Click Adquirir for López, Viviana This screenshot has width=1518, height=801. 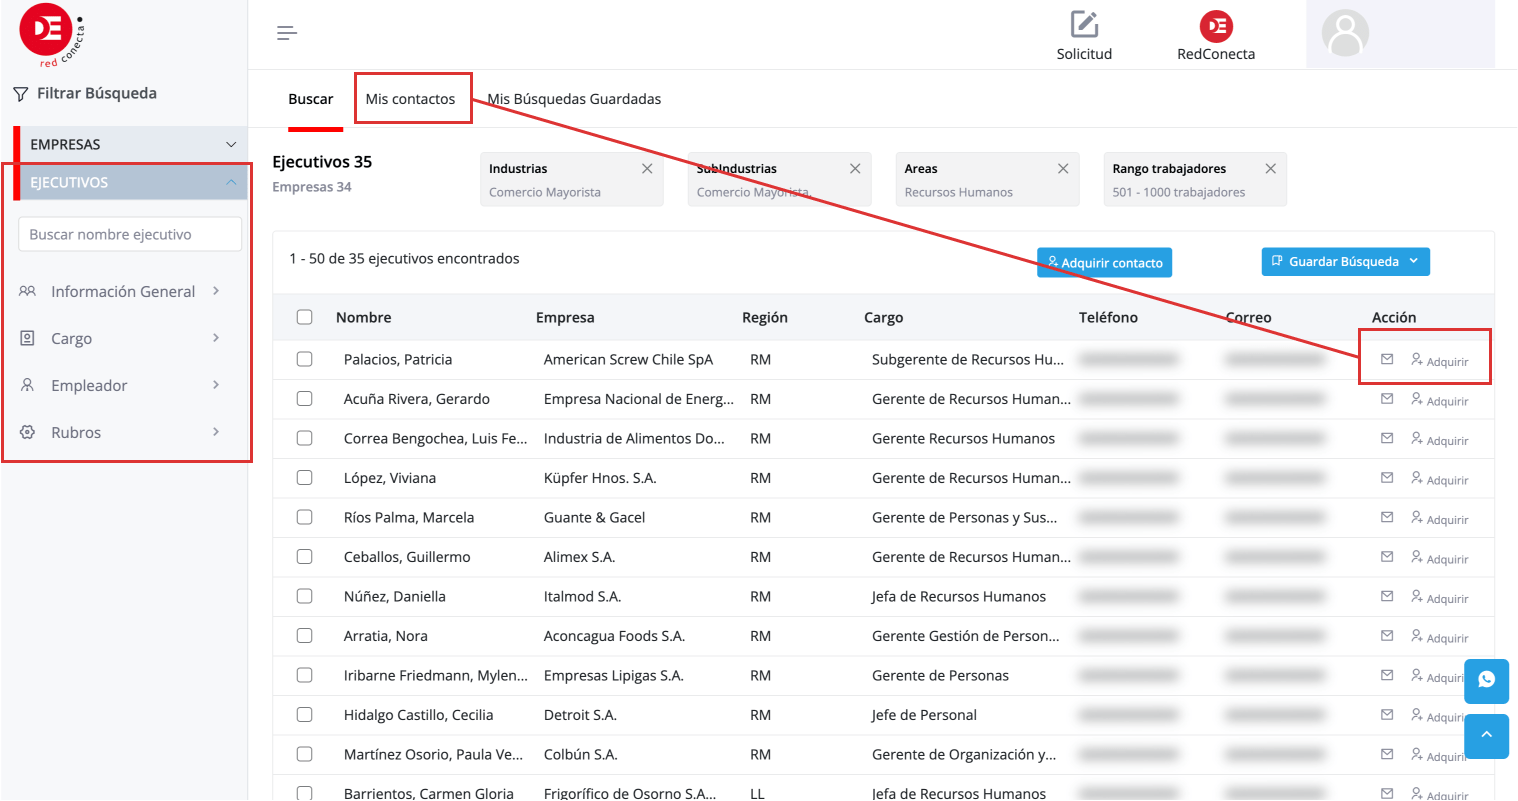point(1440,479)
